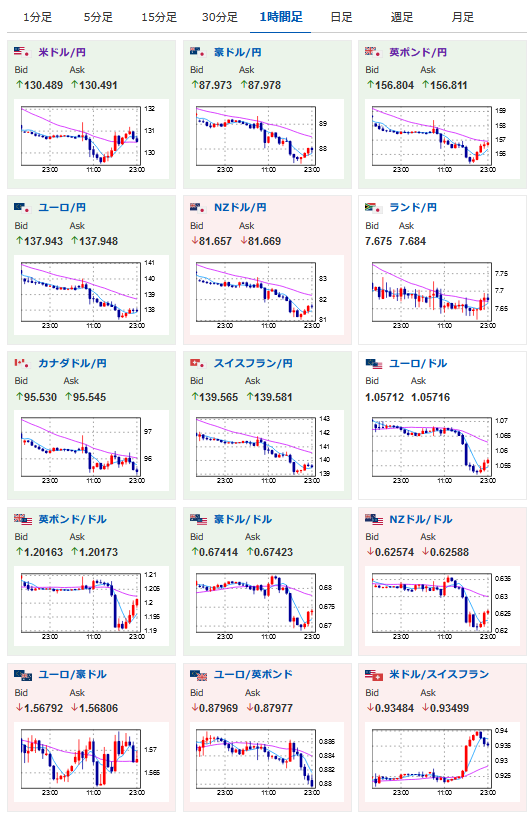
Task: Click the UK-Japan flag icon beside 英ポンド/円
Action: pyautogui.click(x=373, y=51)
